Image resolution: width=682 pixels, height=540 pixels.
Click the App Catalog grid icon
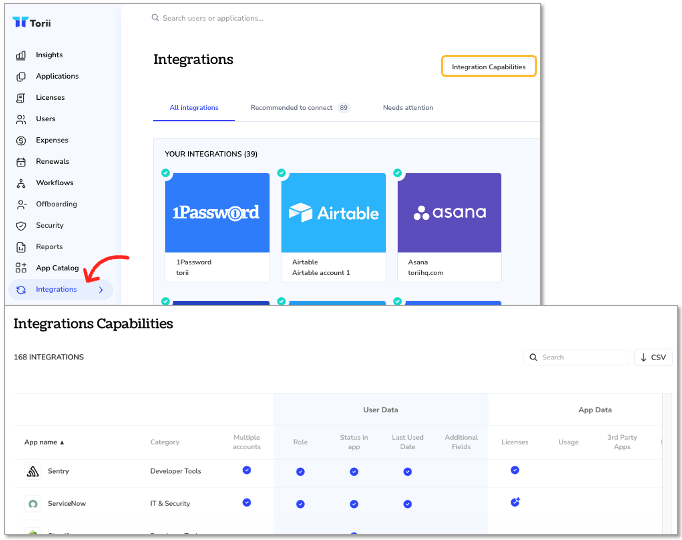coord(21,268)
